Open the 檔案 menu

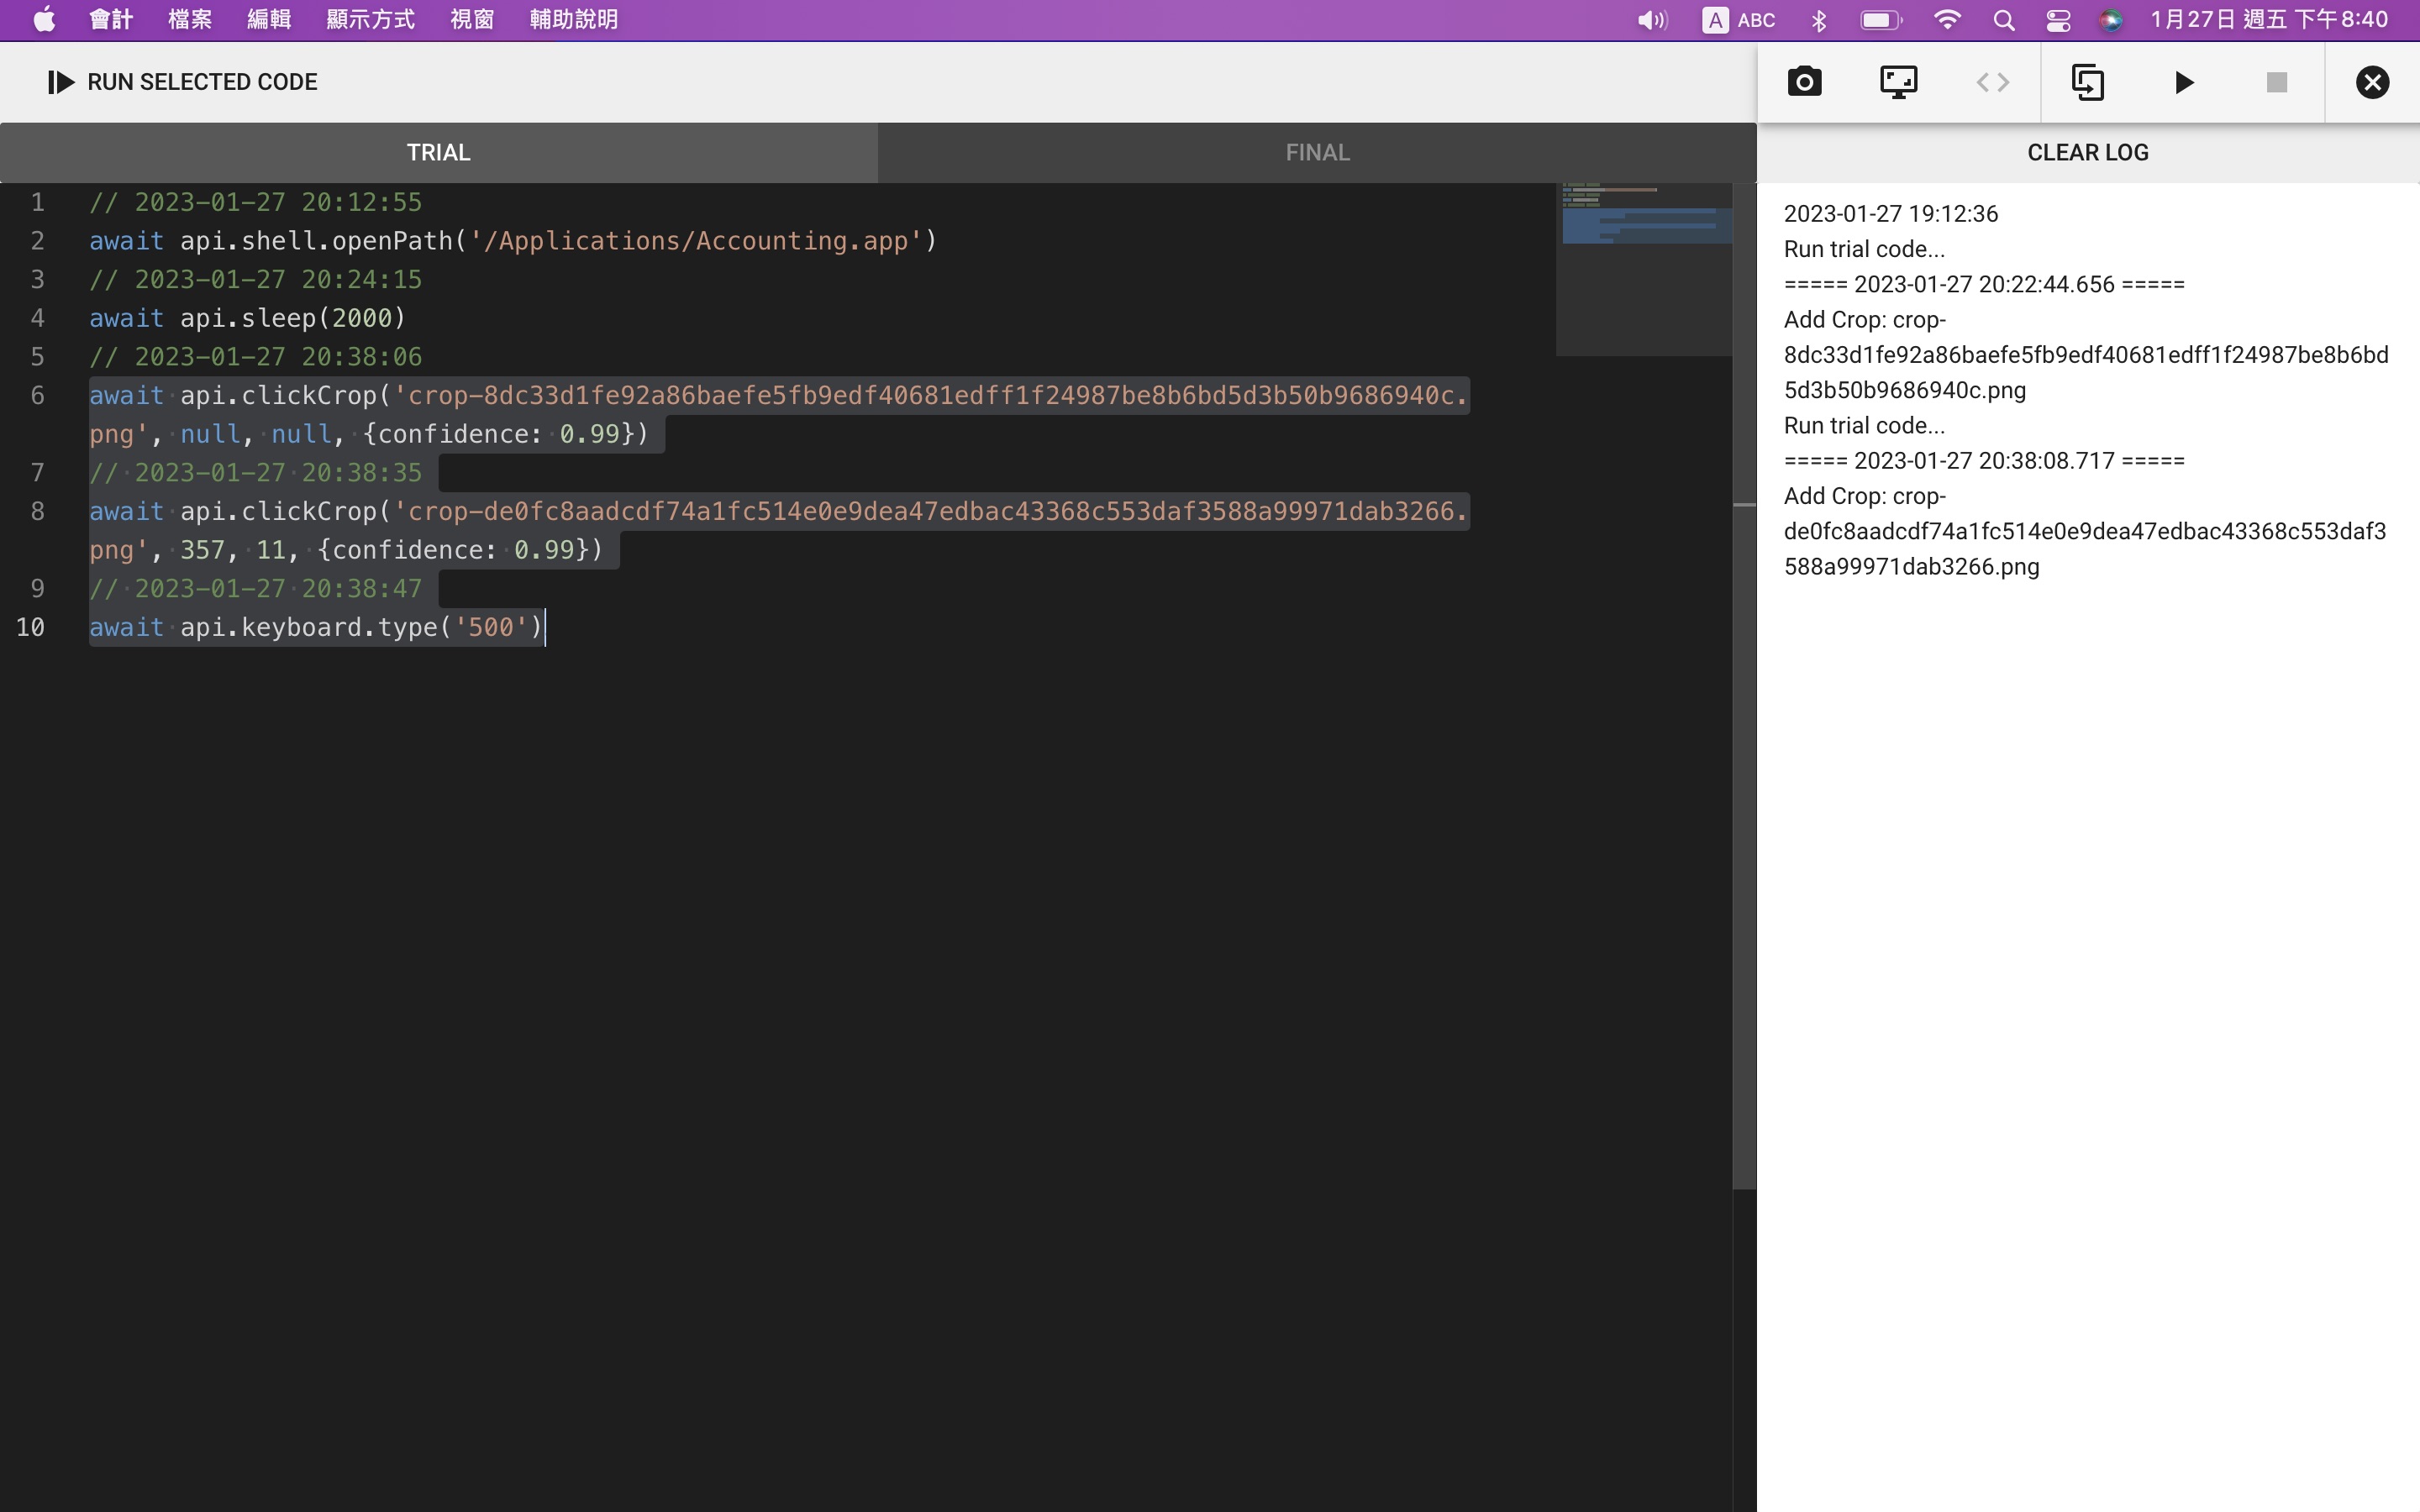(x=189, y=20)
